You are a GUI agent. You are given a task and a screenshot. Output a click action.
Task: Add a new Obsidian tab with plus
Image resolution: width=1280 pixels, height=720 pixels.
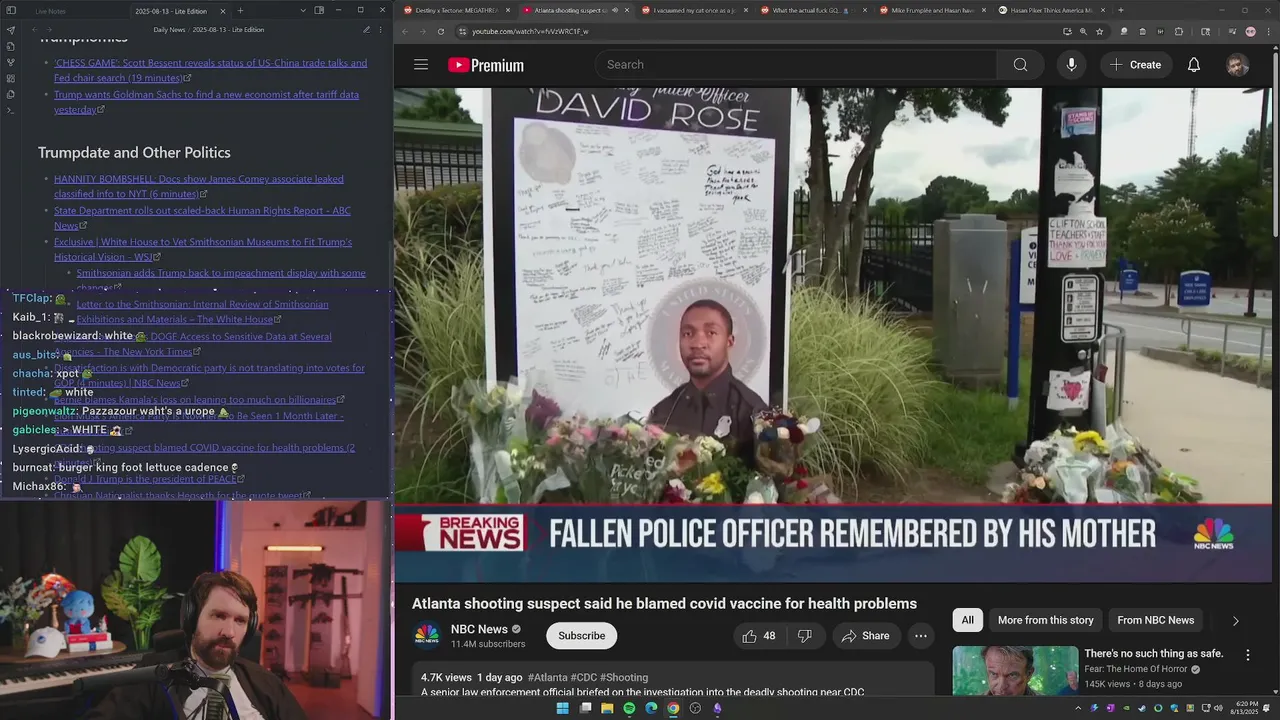[x=240, y=11]
